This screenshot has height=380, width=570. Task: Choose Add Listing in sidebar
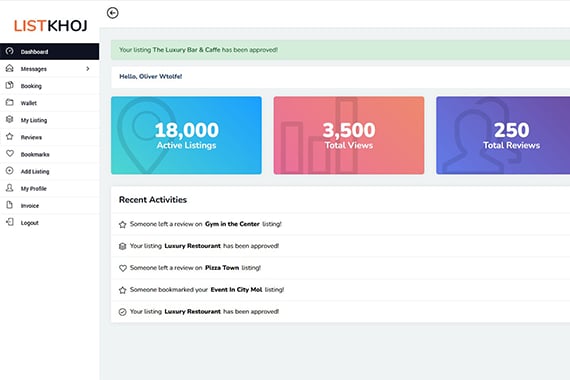(49, 171)
